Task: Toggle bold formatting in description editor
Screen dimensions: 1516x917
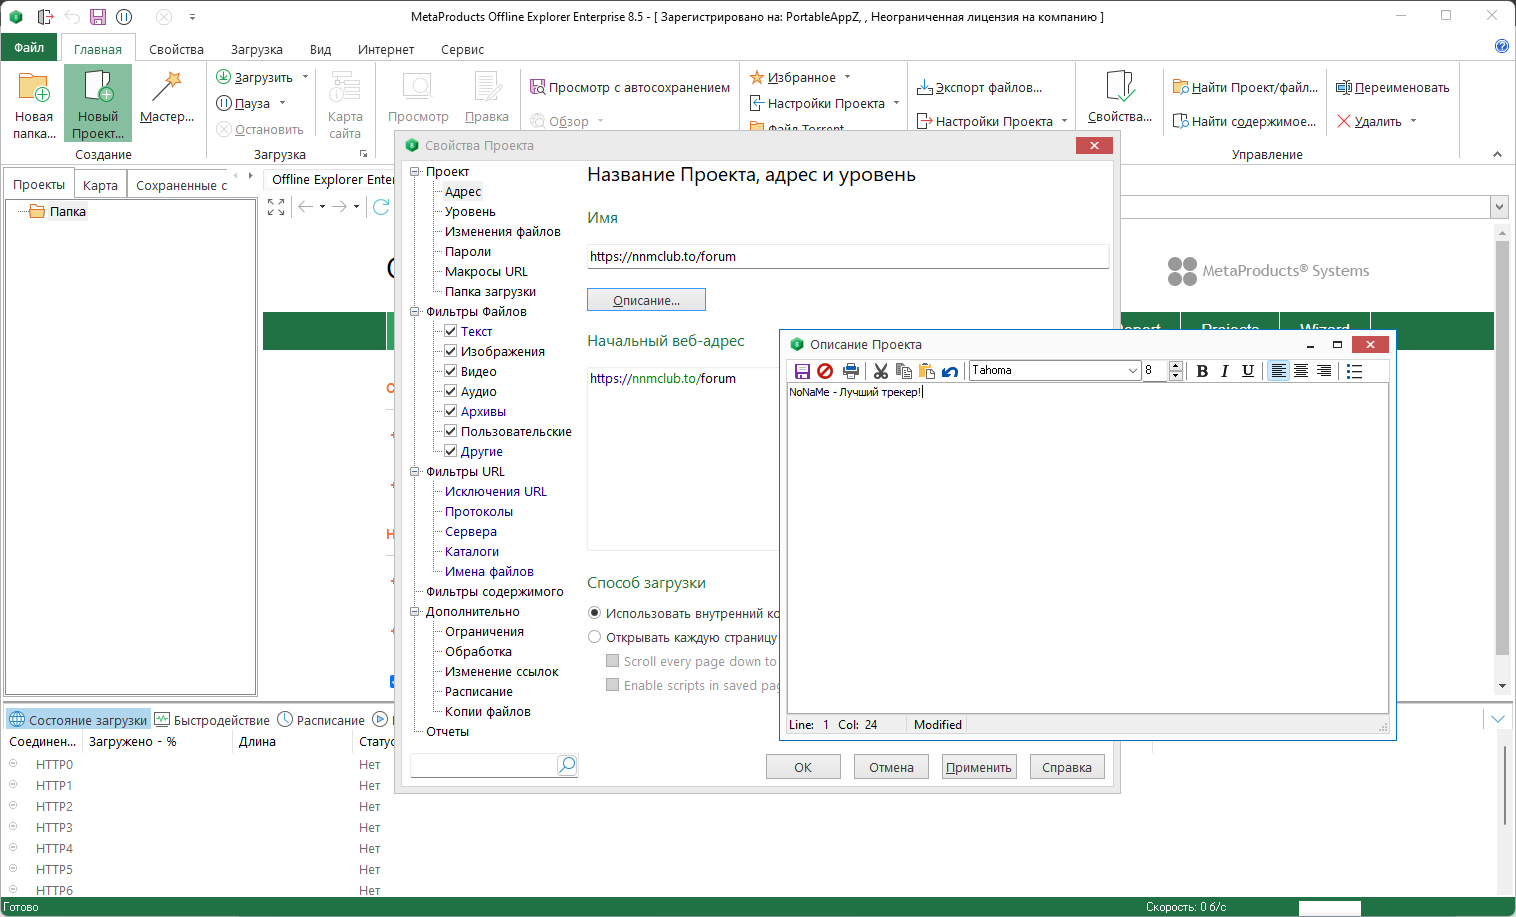Action: pyautogui.click(x=1202, y=371)
